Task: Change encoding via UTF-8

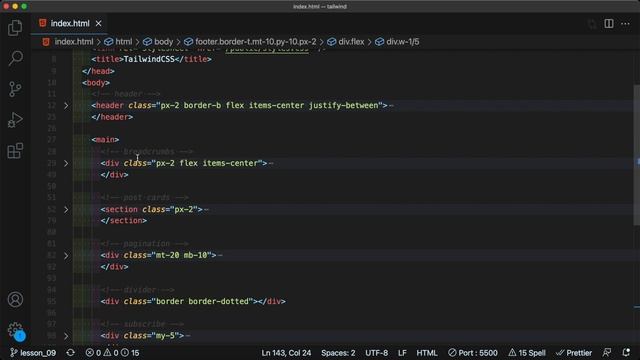Action: pos(376,353)
